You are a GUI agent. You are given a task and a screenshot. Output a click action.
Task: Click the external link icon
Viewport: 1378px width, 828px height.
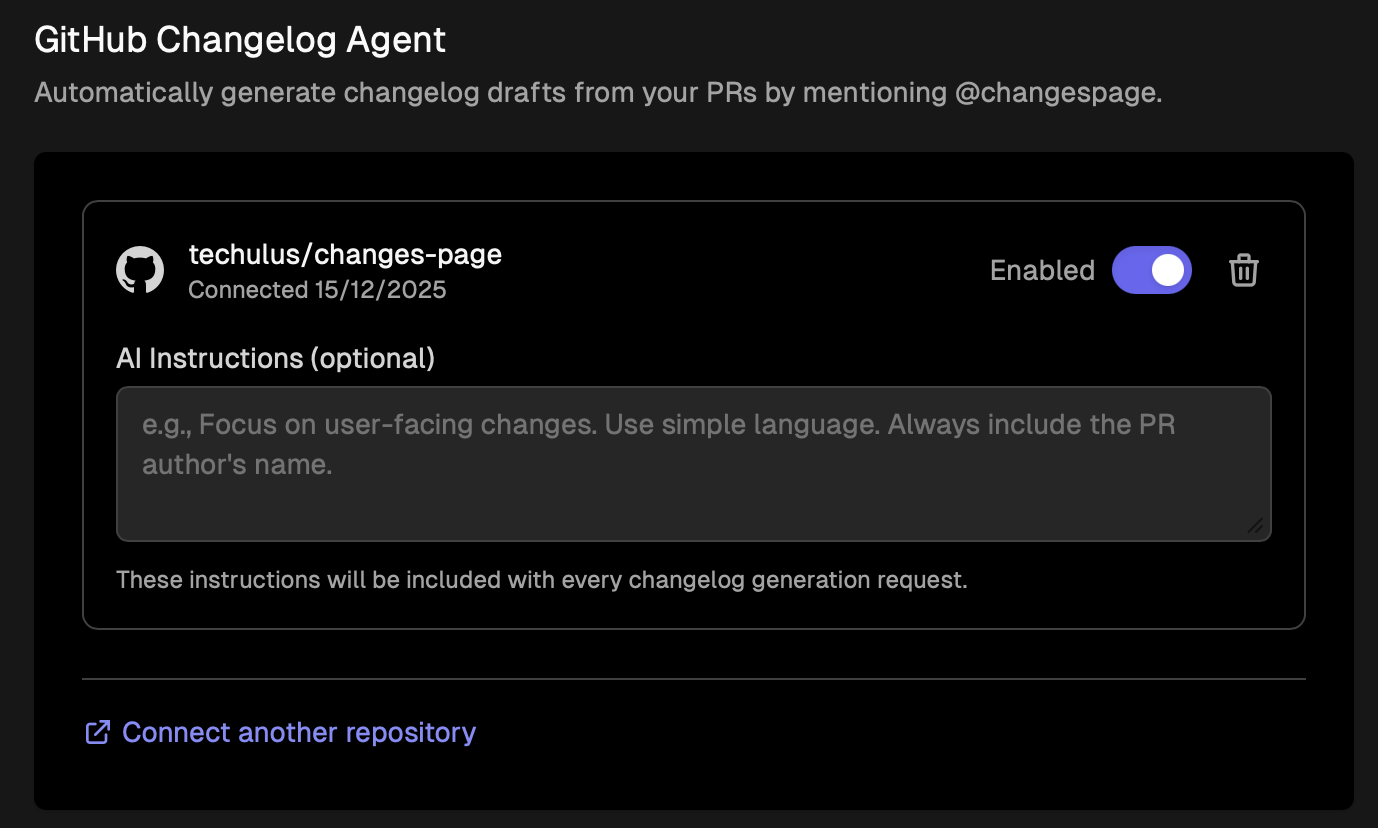(x=97, y=732)
